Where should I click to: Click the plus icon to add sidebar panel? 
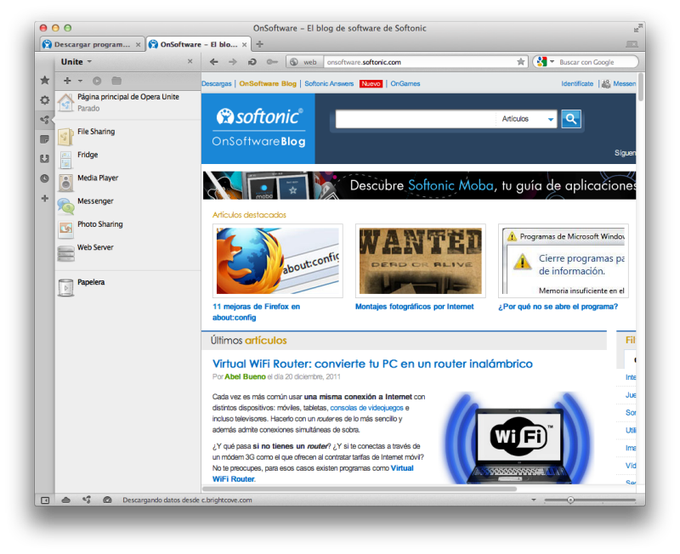tap(45, 198)
